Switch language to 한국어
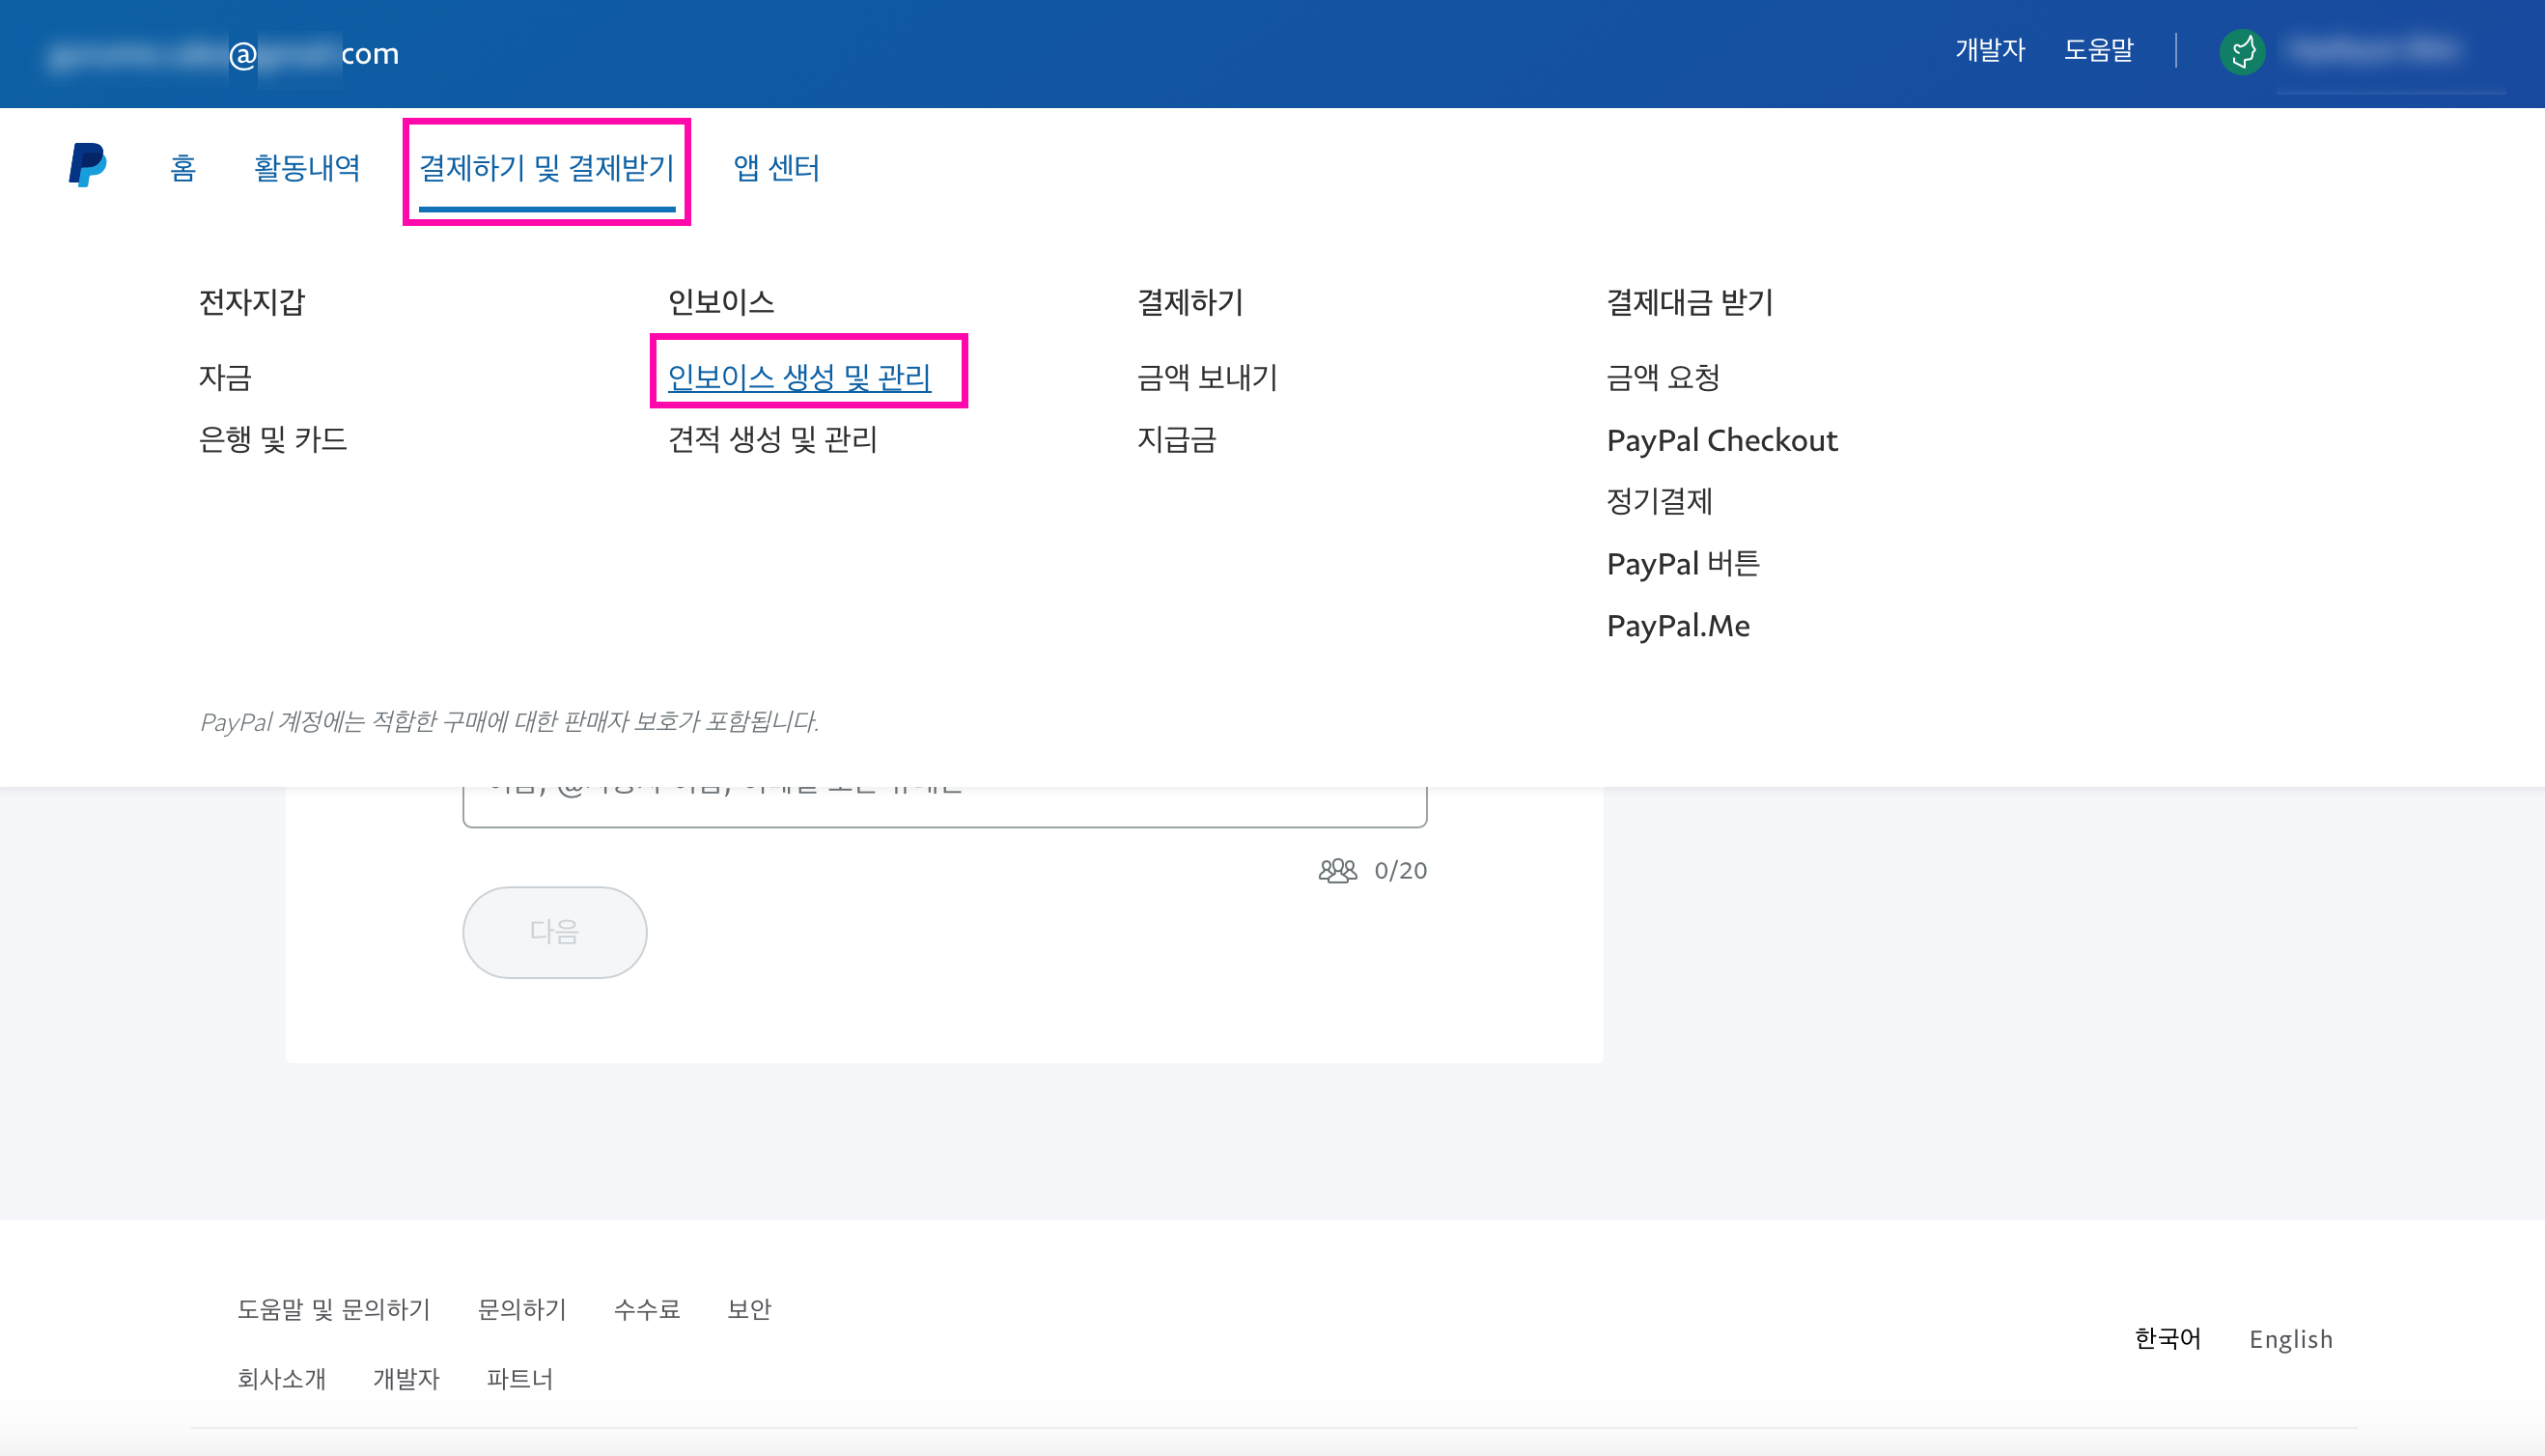The width and height of the screenshot is (2545, 1456). pyautogui.click(x=2167, y=1339)
